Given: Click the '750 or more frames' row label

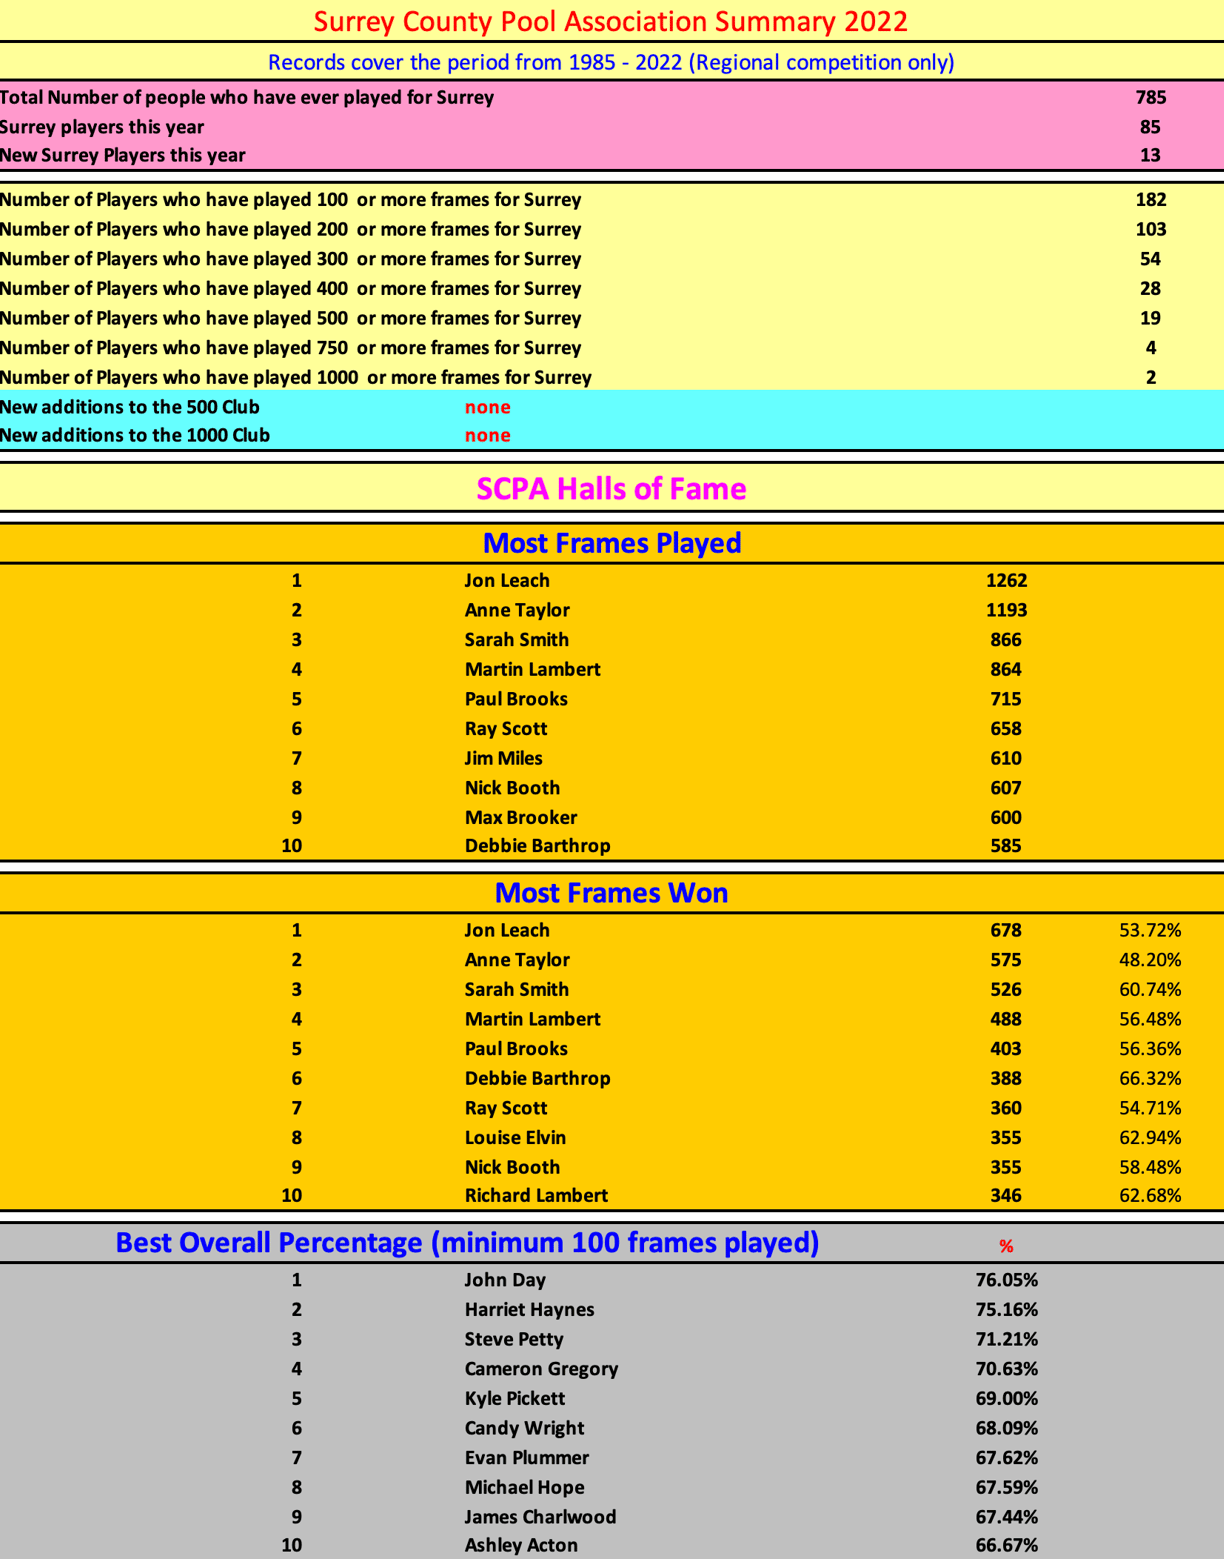Looking at the screenshot, I should 291,348.
